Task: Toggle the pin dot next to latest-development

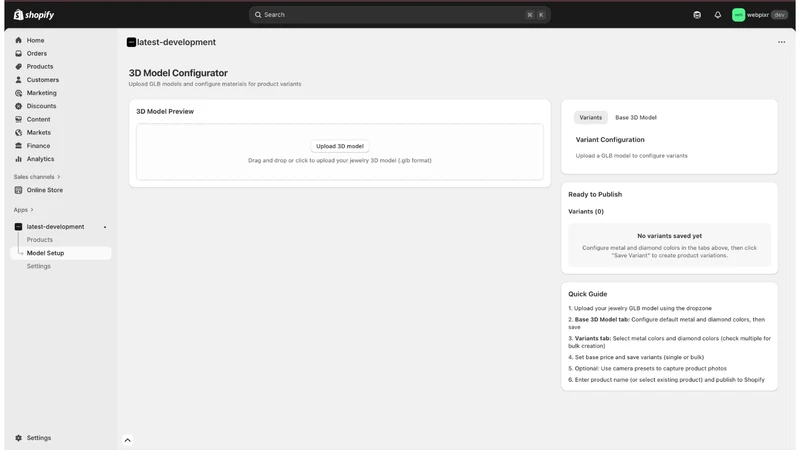Action: click(x=105, y=227)
